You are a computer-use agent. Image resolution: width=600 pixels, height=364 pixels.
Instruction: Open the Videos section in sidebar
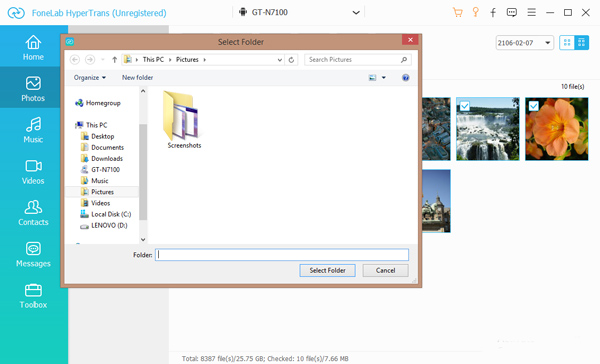tap(33, 171)
